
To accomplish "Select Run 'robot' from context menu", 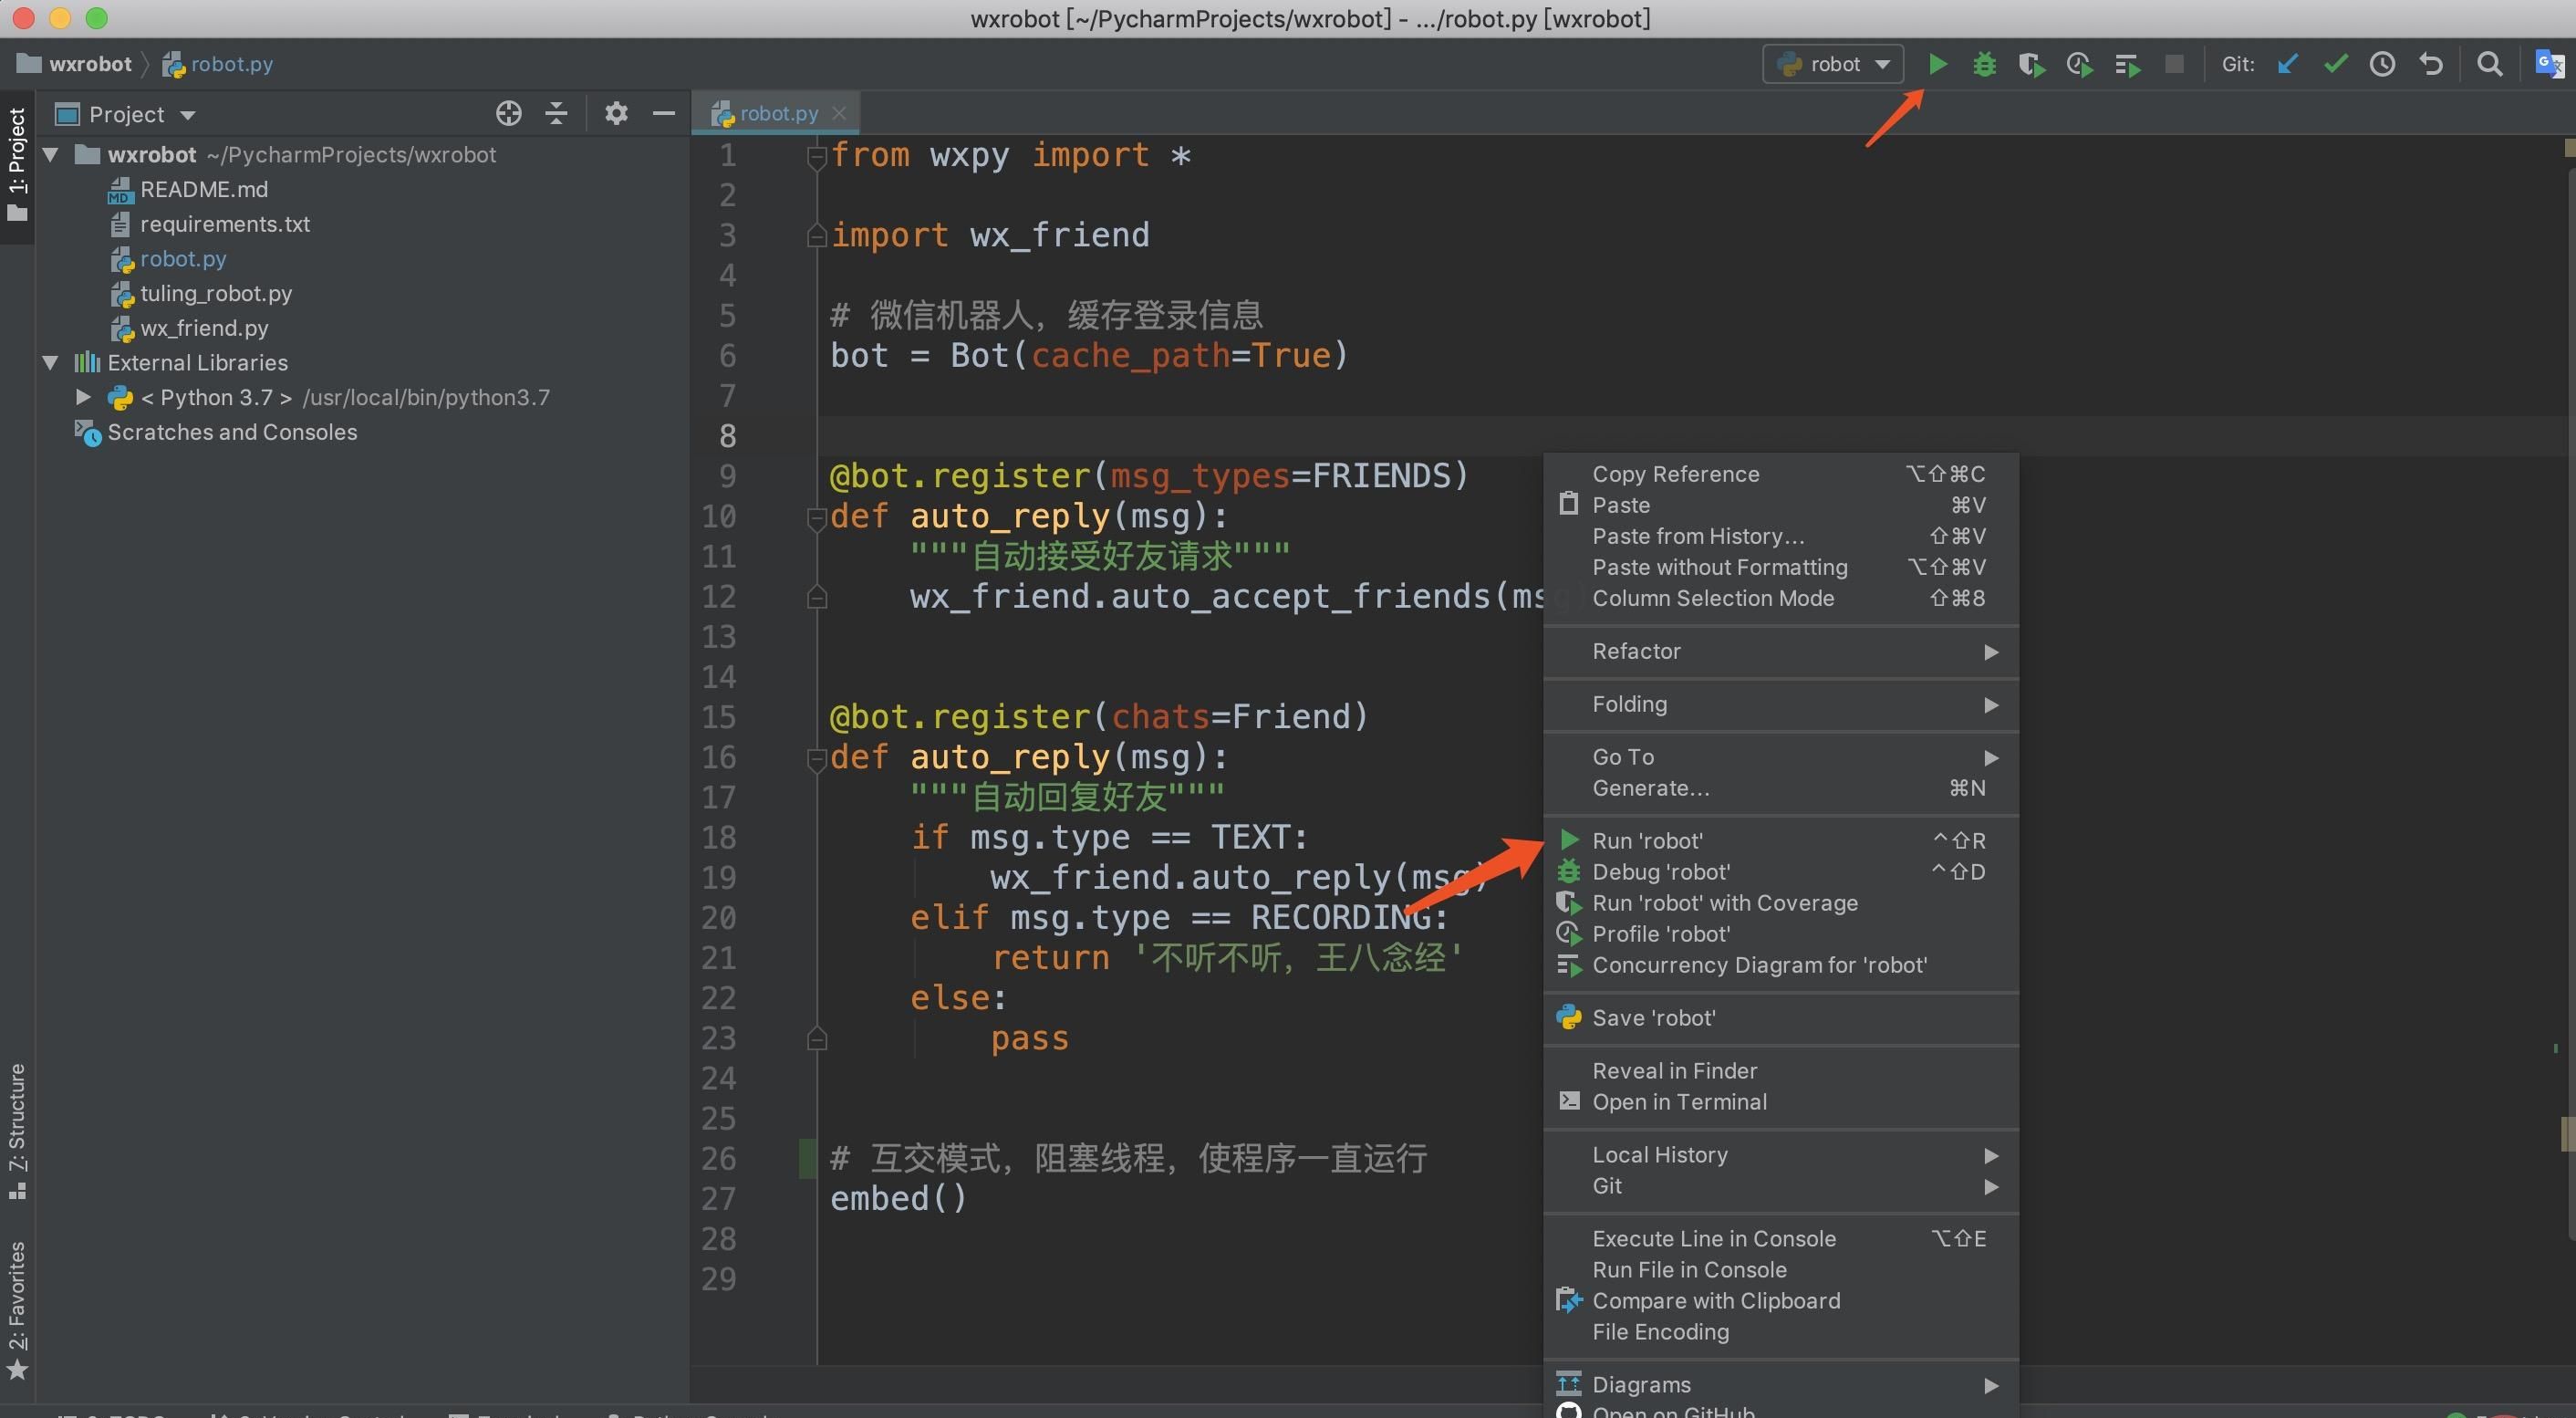I will pos(1646,840).
